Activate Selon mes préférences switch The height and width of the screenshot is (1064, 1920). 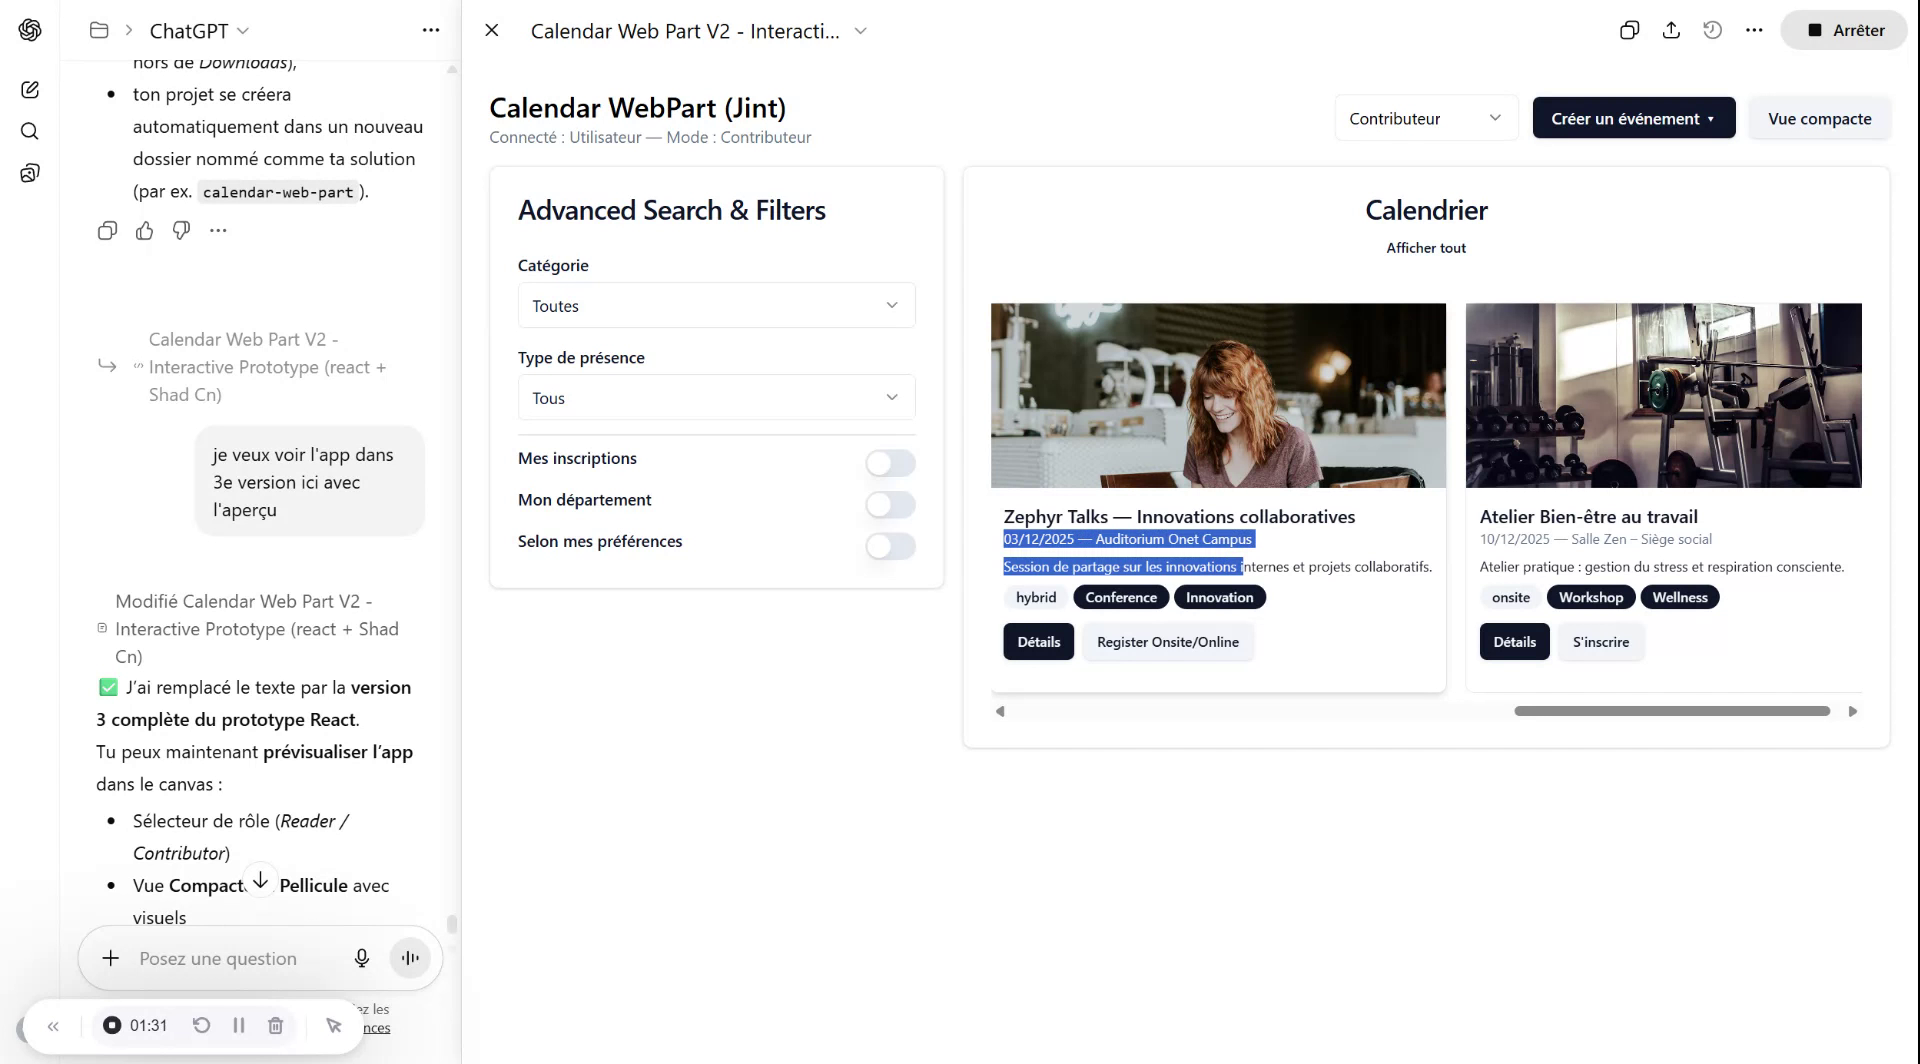click(x=889, y=547)
